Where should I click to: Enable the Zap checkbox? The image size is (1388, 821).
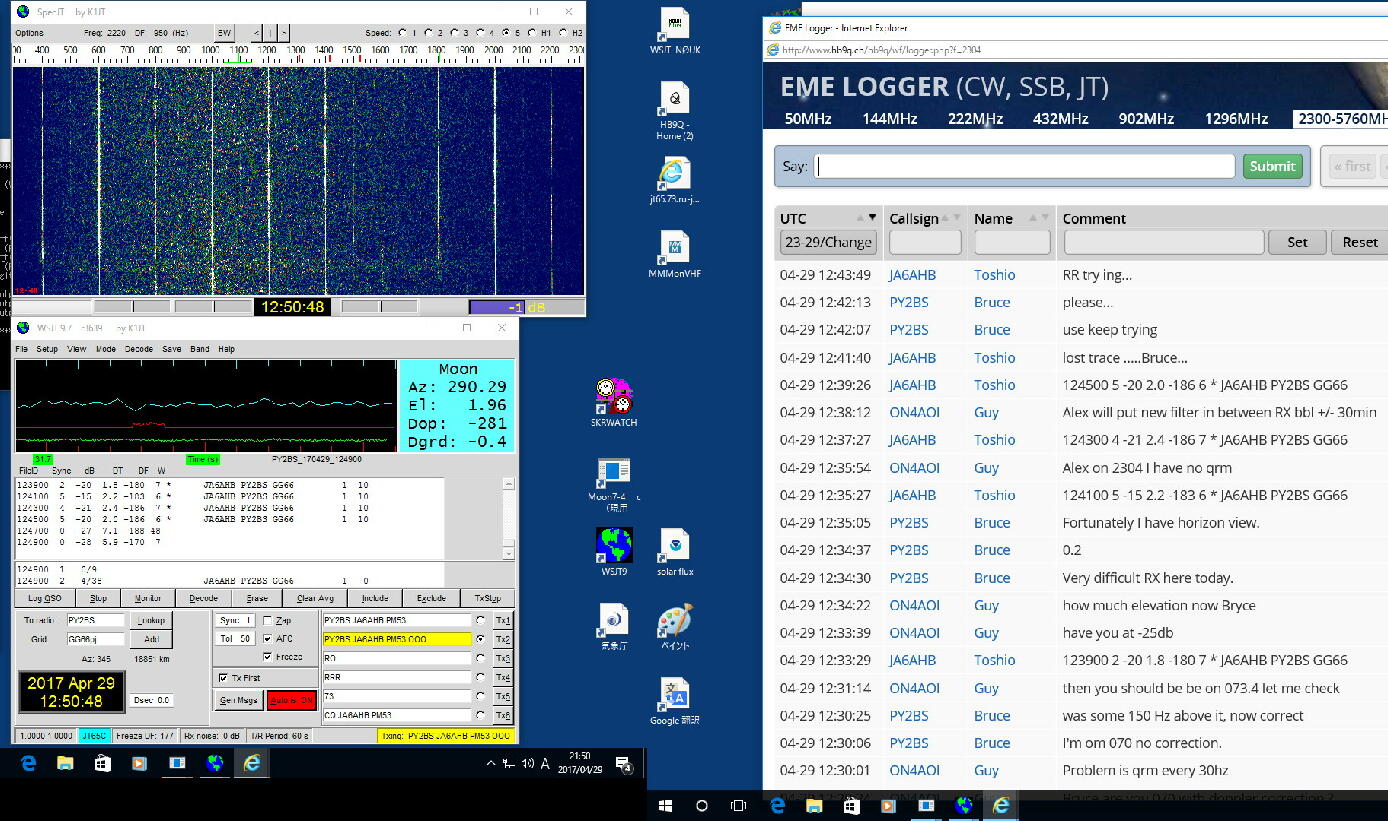267,620
